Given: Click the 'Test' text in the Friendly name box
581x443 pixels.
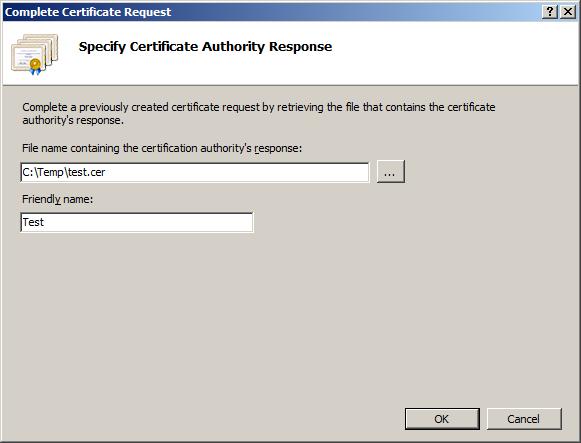Looking at the screenshot, I should [33, 222].
